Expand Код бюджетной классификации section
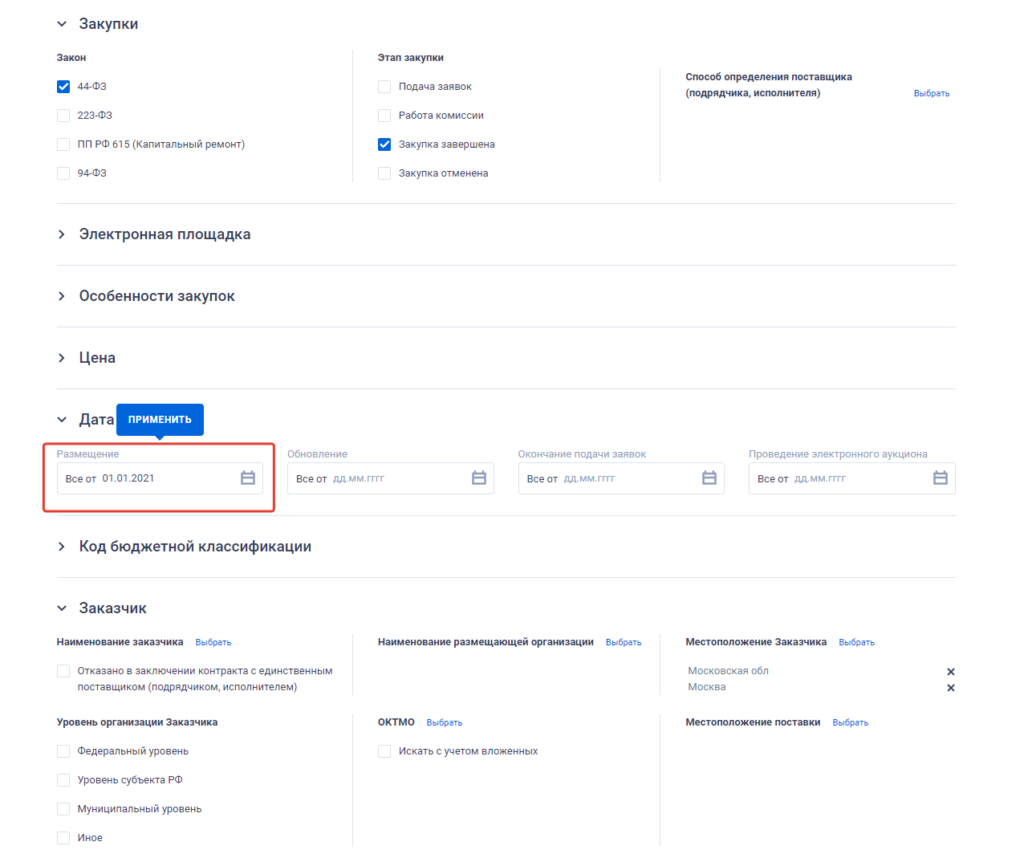Viewport: 1024px width, 854px height. pos(62,547)
